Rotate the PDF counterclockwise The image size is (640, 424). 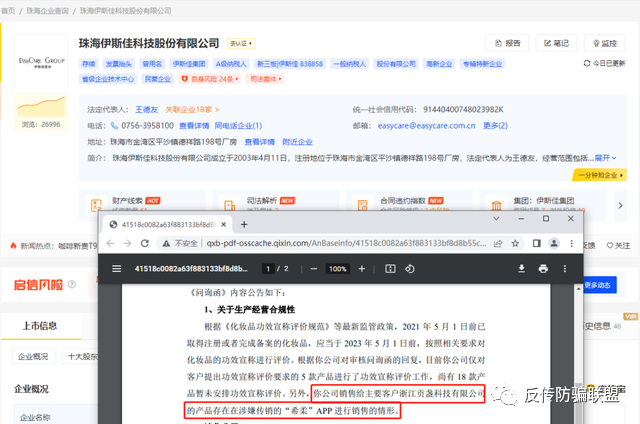pyautogui.click(x=410, y=269)
